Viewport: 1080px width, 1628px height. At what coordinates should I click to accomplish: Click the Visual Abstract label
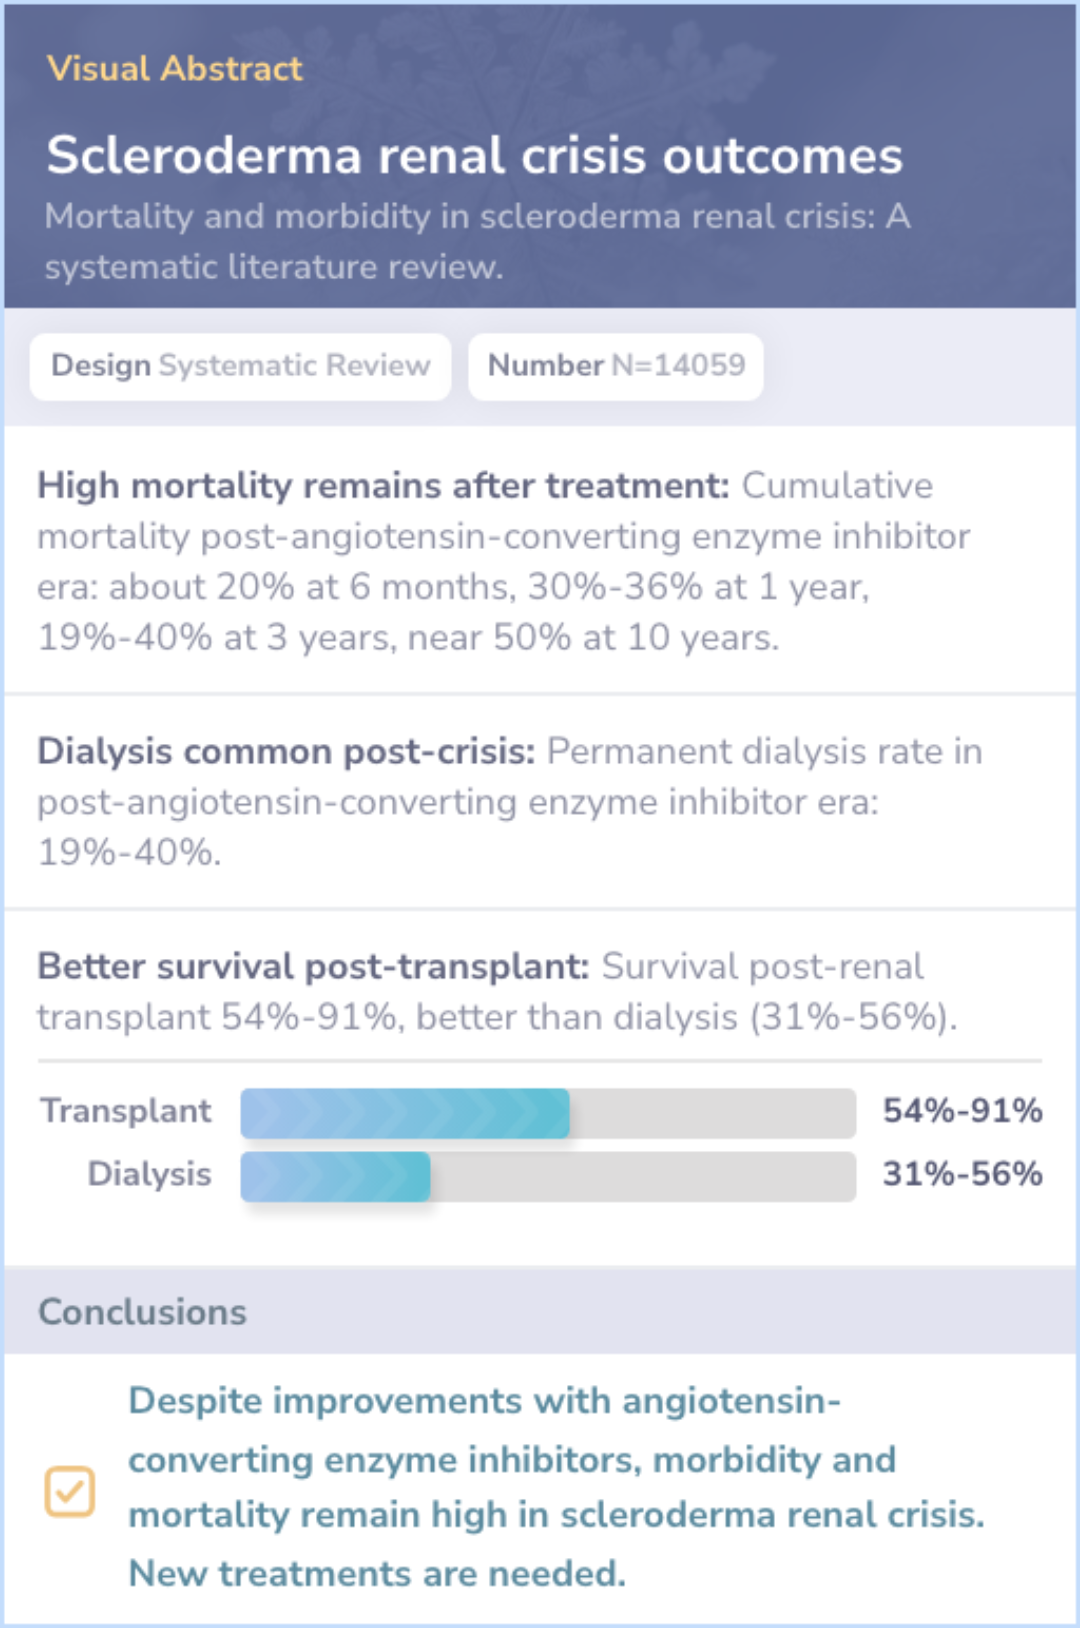[x=174, y=68]
